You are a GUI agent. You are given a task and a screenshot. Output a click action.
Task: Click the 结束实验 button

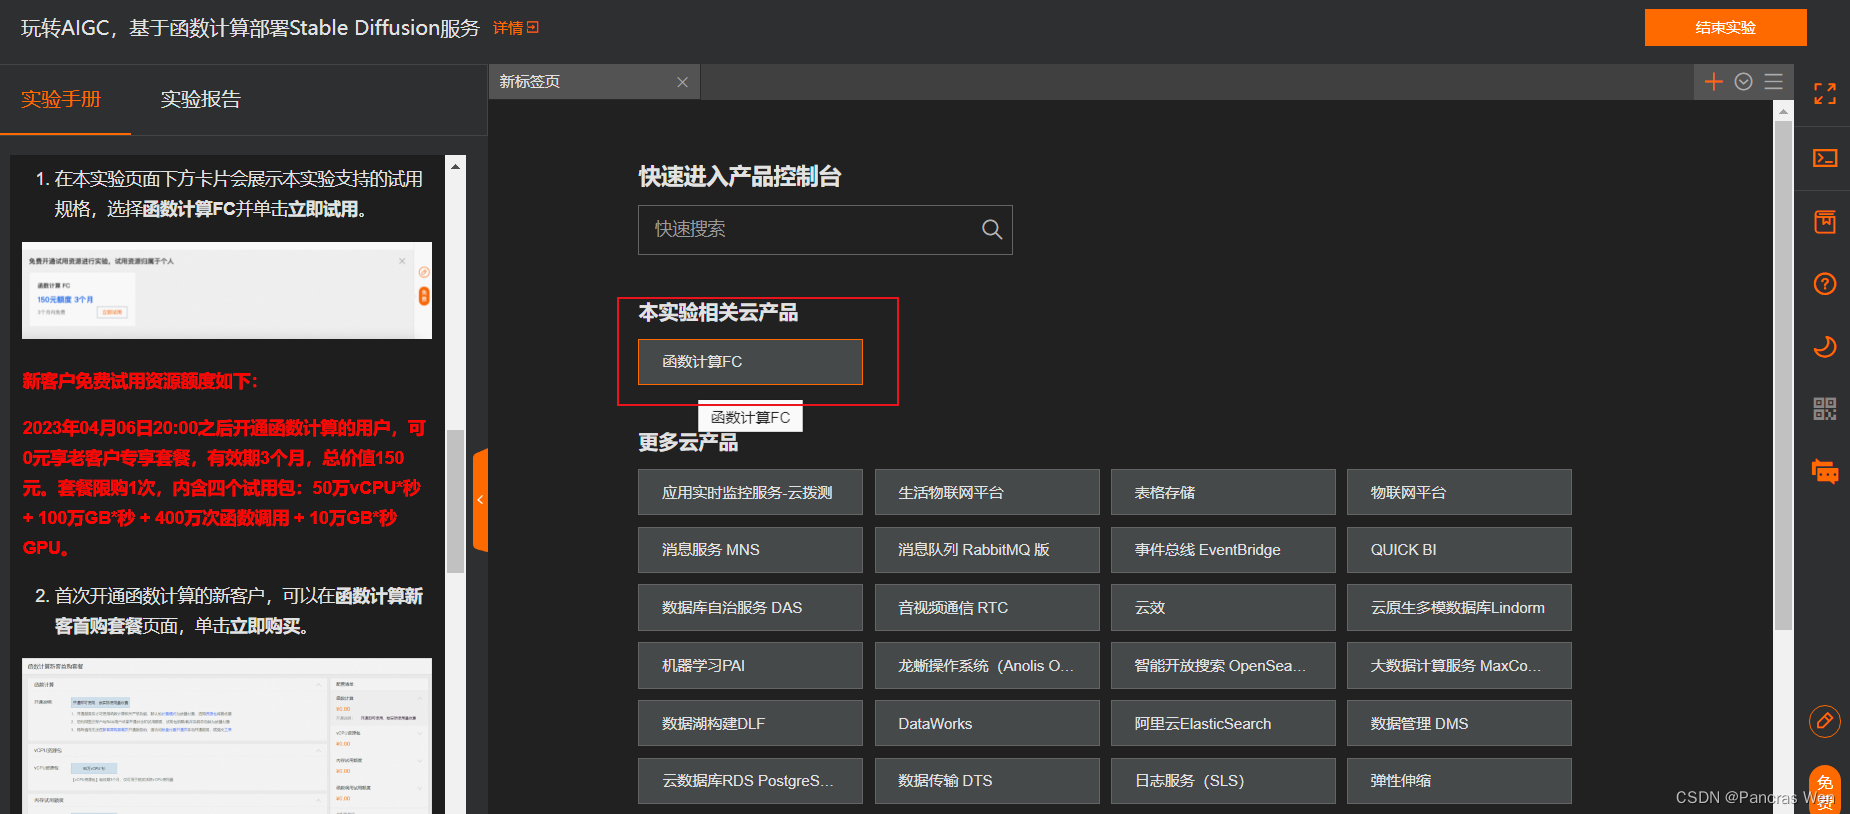click(1726, 28)
